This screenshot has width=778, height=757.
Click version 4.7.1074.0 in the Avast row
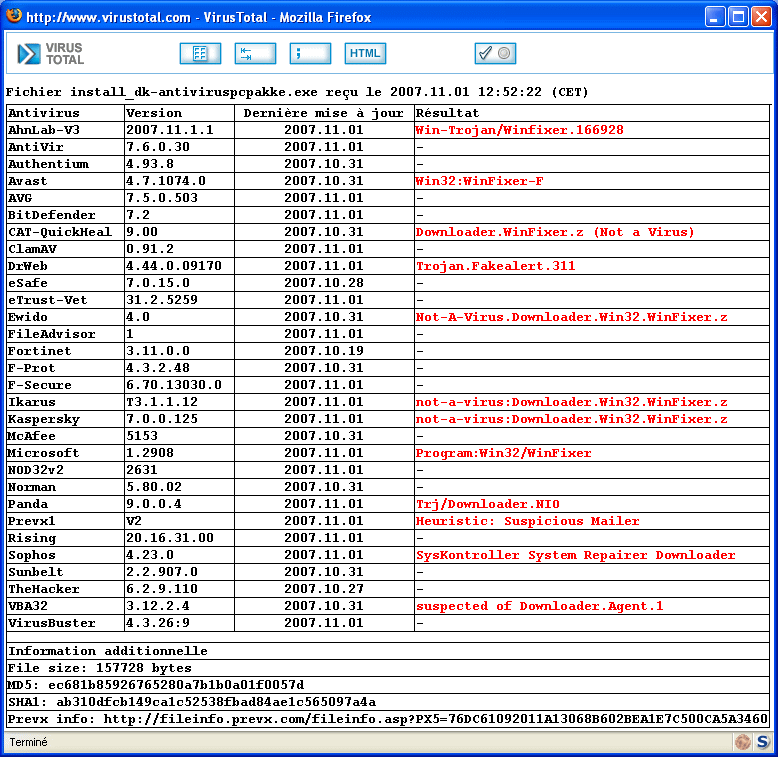click(x=166, y=181)
